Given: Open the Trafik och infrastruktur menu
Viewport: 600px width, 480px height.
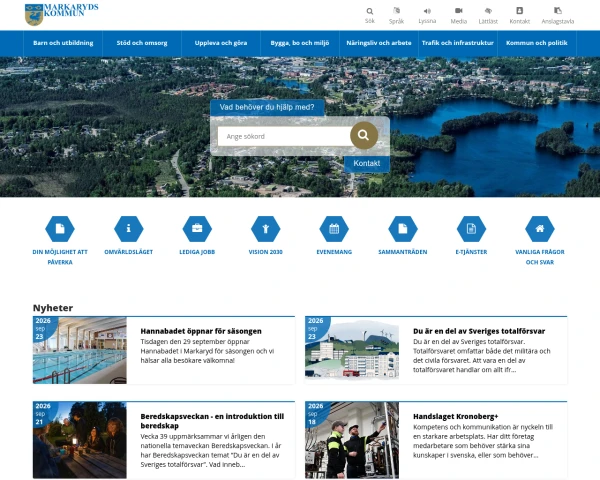Looking at the screenshot, I should (x=458, y=43).
